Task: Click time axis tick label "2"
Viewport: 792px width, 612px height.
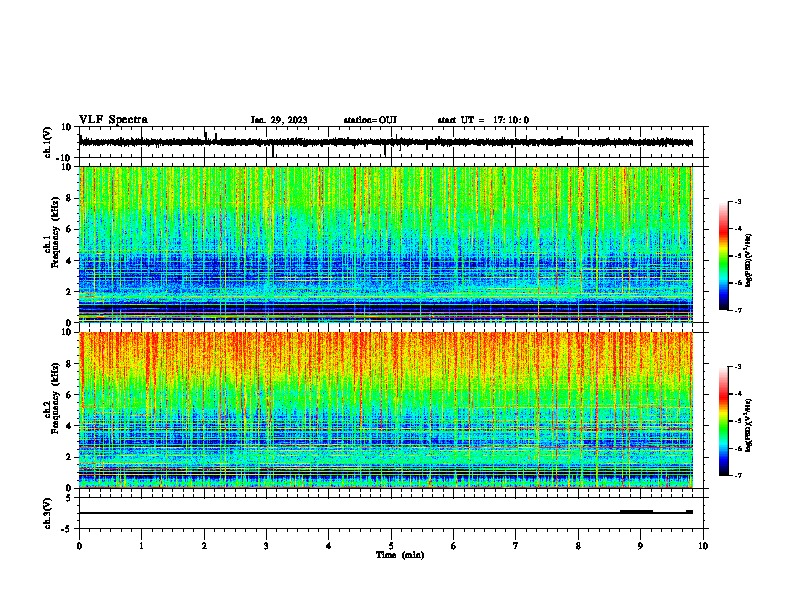Action: point(204,546)
